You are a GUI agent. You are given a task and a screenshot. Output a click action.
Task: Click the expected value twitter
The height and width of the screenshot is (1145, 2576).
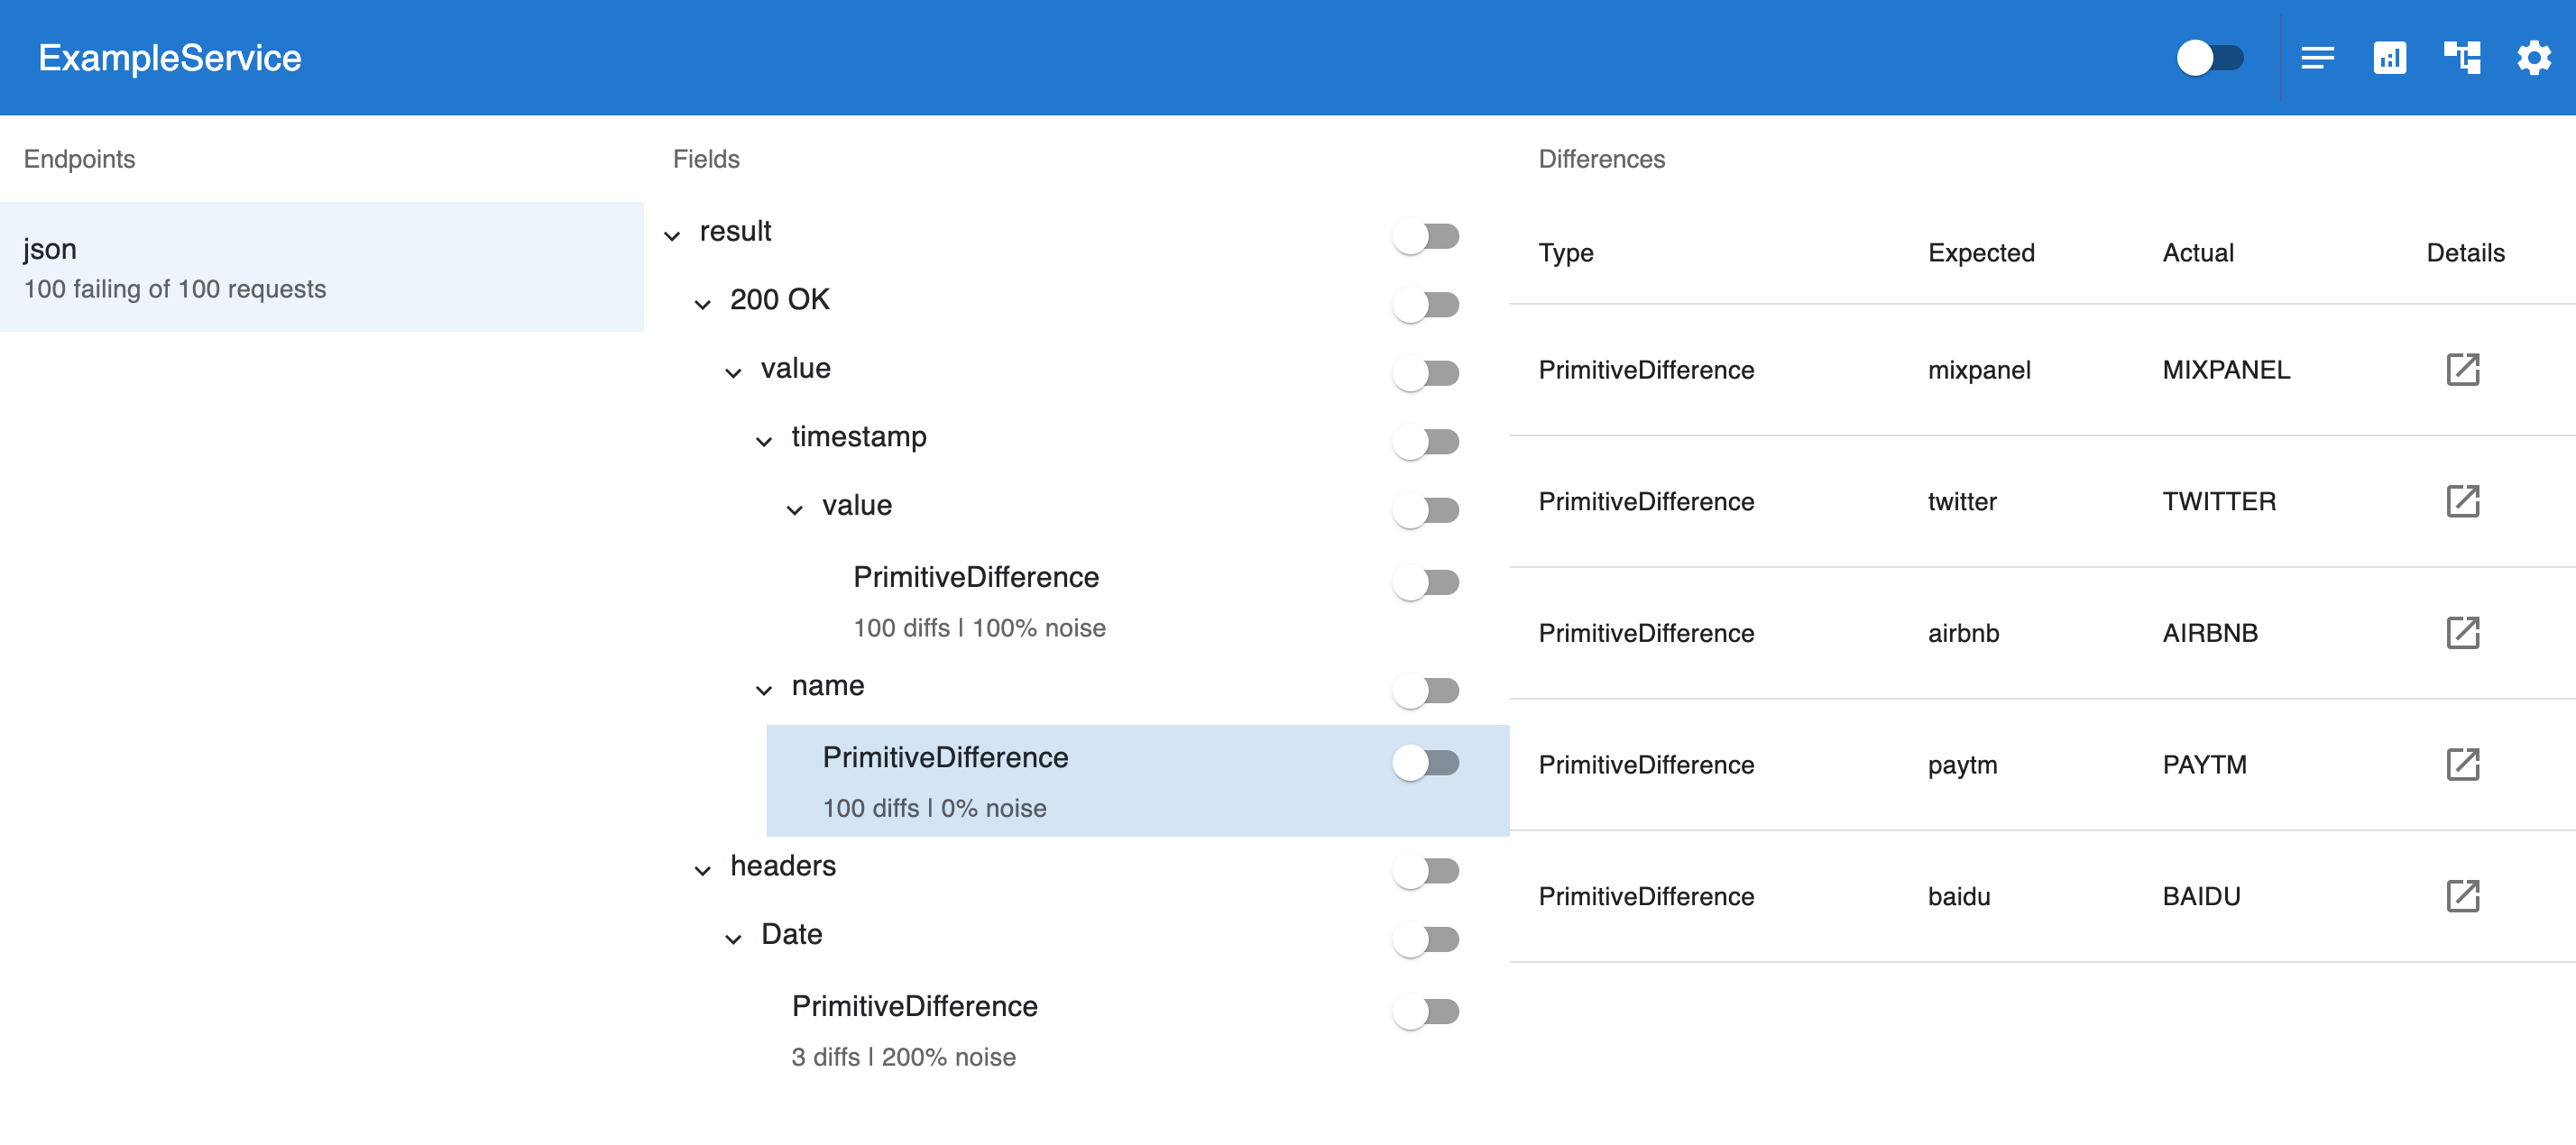pos(1962,501)
